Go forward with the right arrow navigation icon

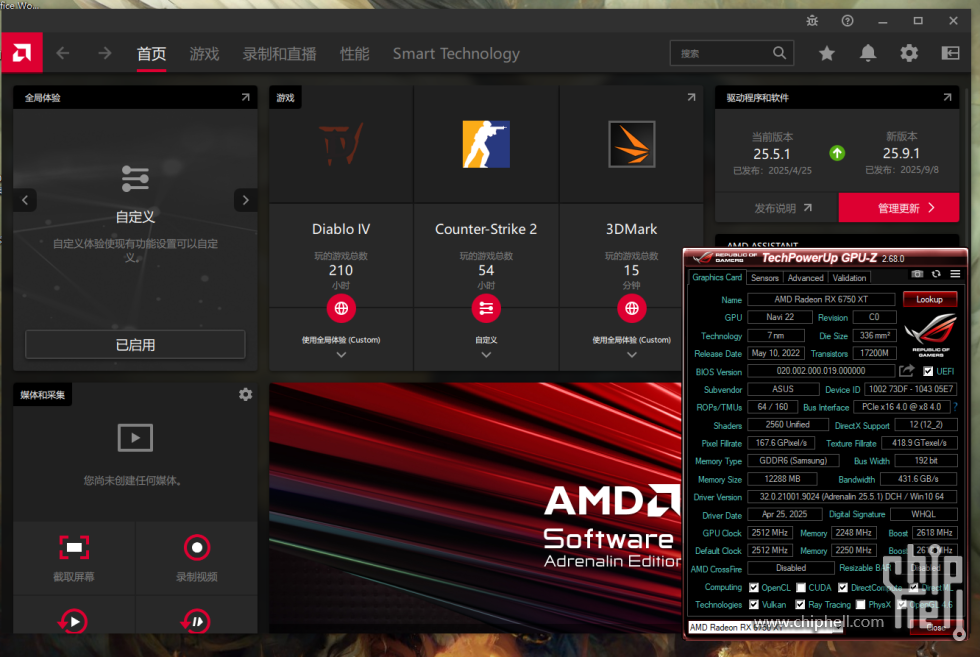pyautogui.click(x=105, y=53)
